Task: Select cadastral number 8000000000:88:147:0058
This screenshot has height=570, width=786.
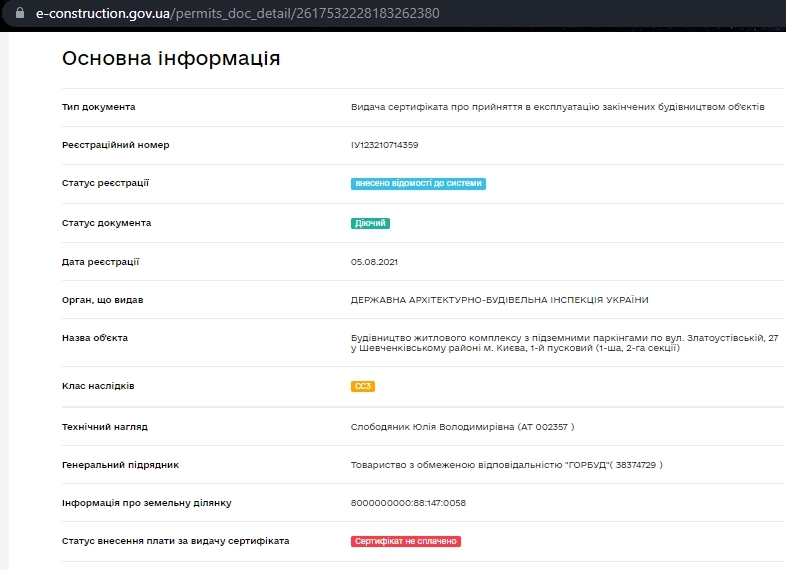Action: coord(408,503)
